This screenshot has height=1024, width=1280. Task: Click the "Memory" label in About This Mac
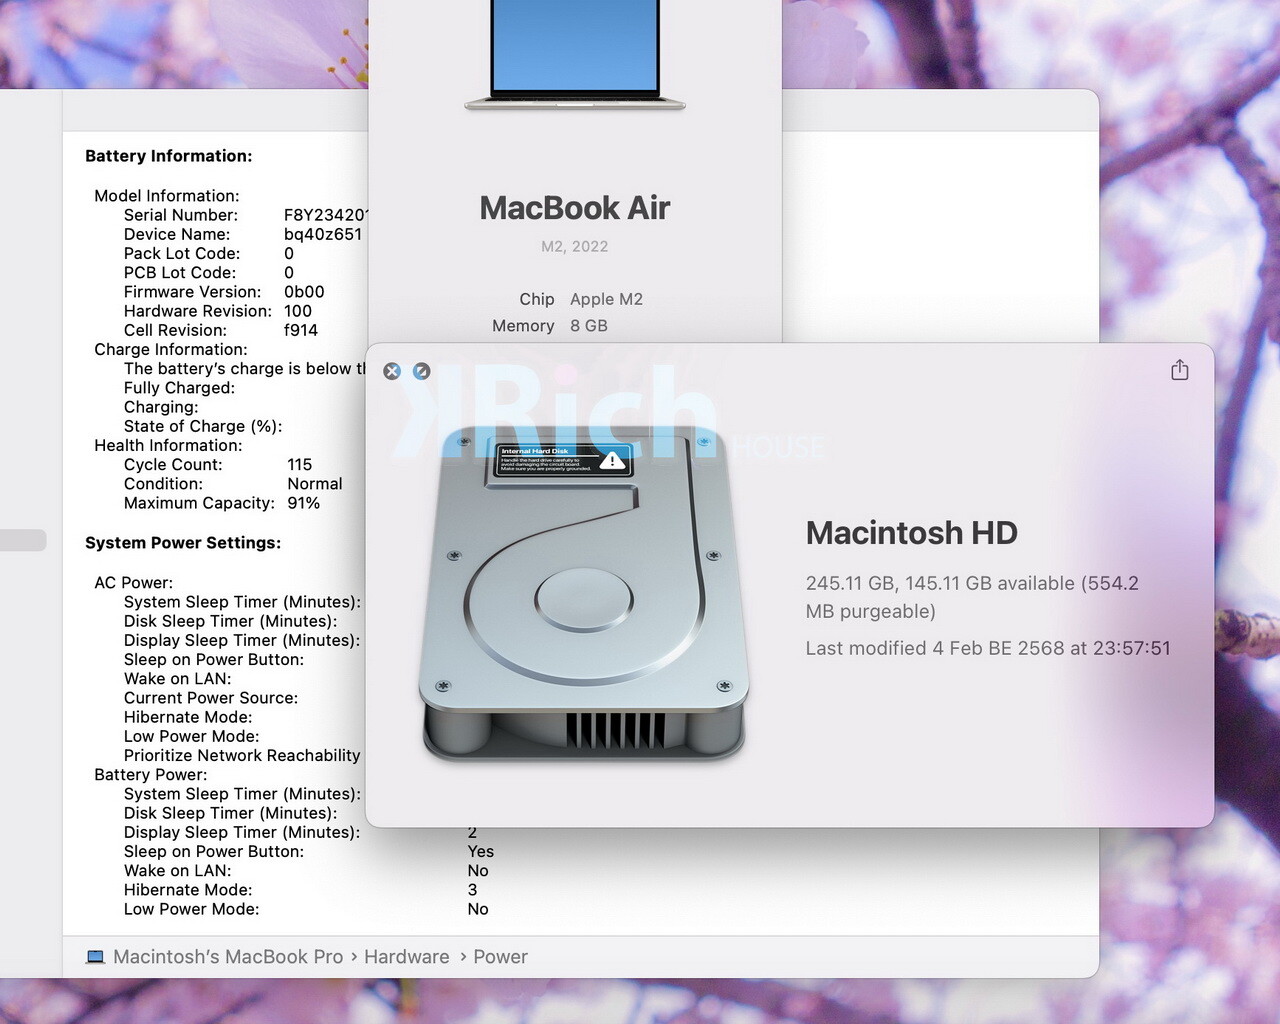[x=523, y=326]
